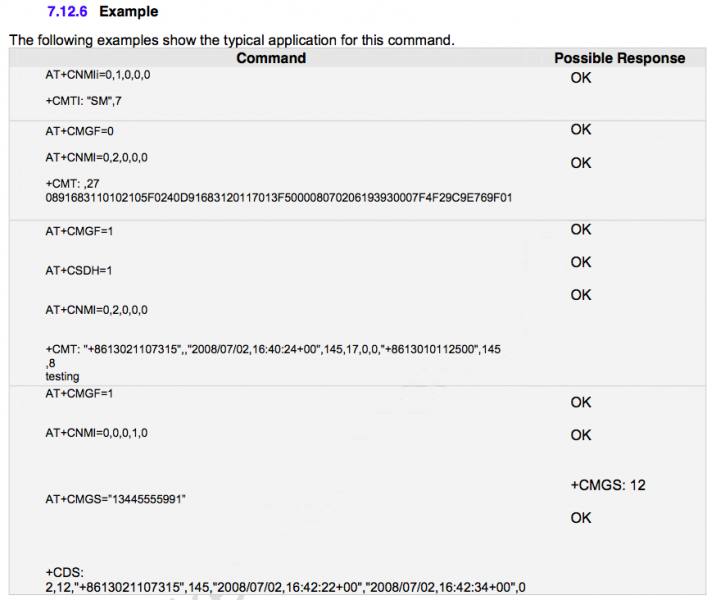Click the AT+CNMI=0,0,0,1,0 command
The image size is (716, 600).
(96, 433)
